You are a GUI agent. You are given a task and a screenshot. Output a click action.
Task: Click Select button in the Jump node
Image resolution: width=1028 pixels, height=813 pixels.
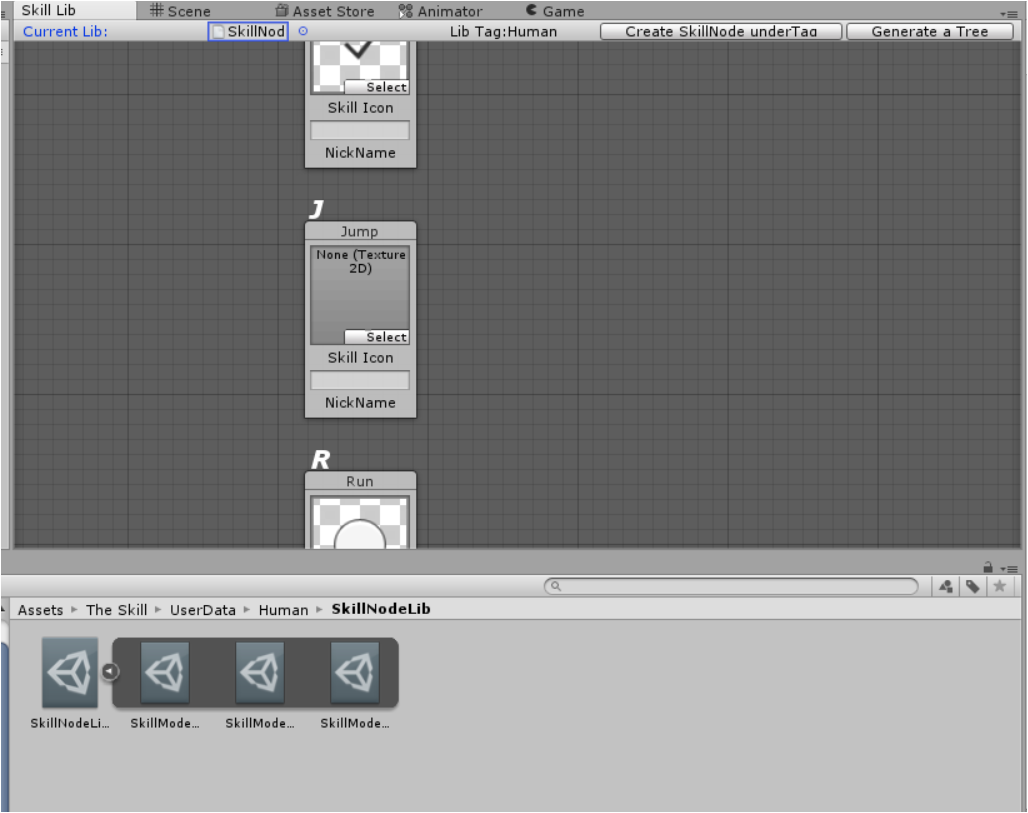click(x=377, y=337)
